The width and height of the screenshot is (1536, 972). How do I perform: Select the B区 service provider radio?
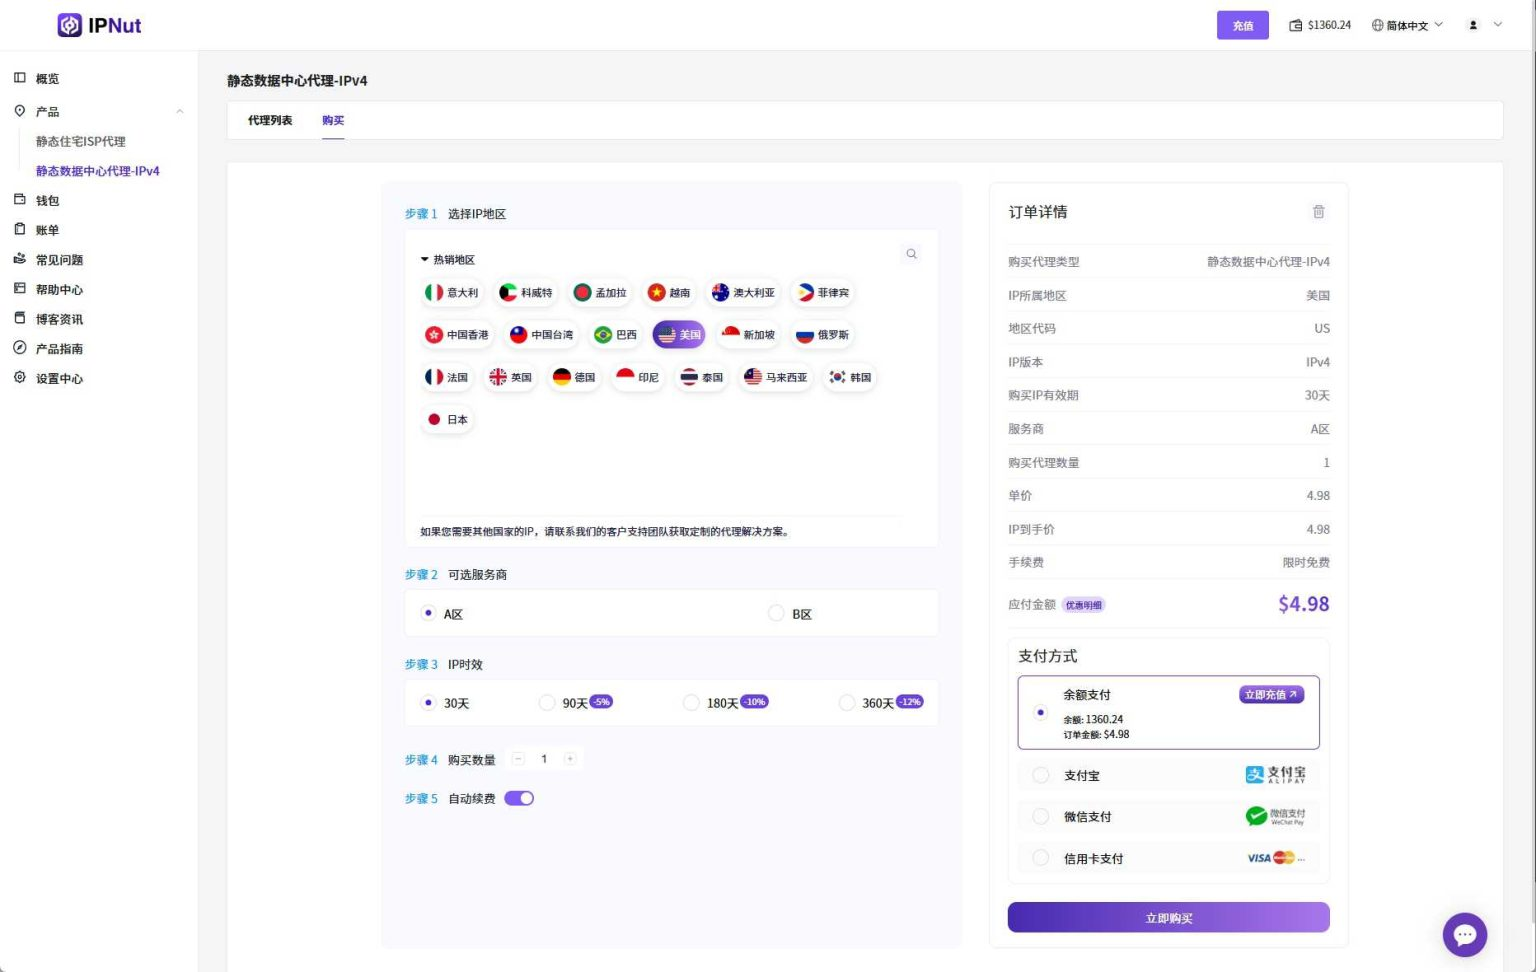[x=776, y=613]
